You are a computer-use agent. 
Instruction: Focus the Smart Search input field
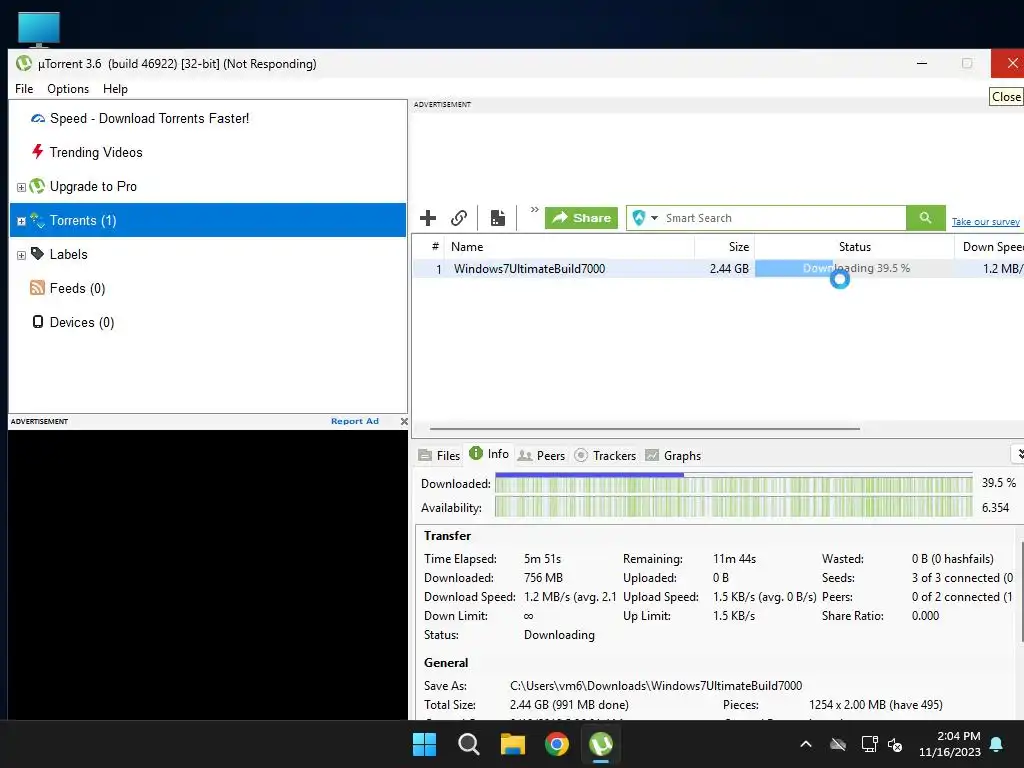click(784, 218)
